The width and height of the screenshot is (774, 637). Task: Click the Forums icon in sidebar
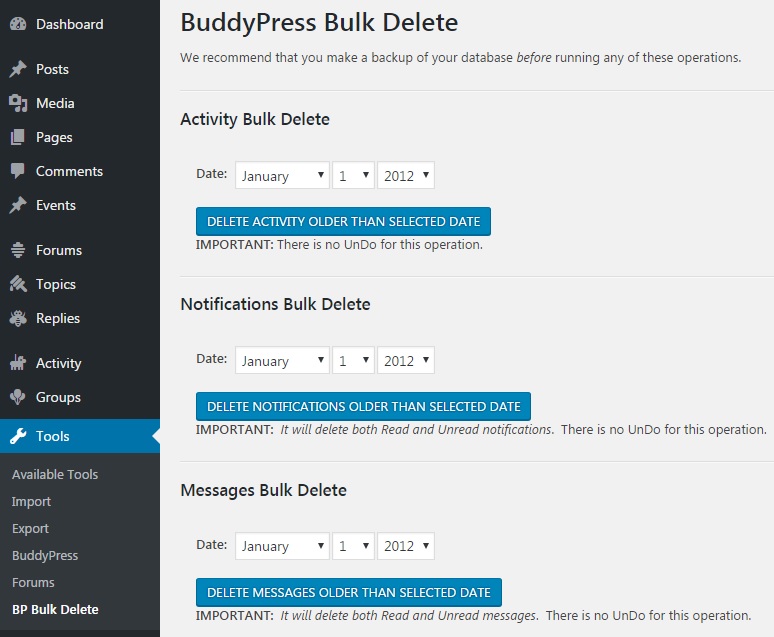pos(17,250)
